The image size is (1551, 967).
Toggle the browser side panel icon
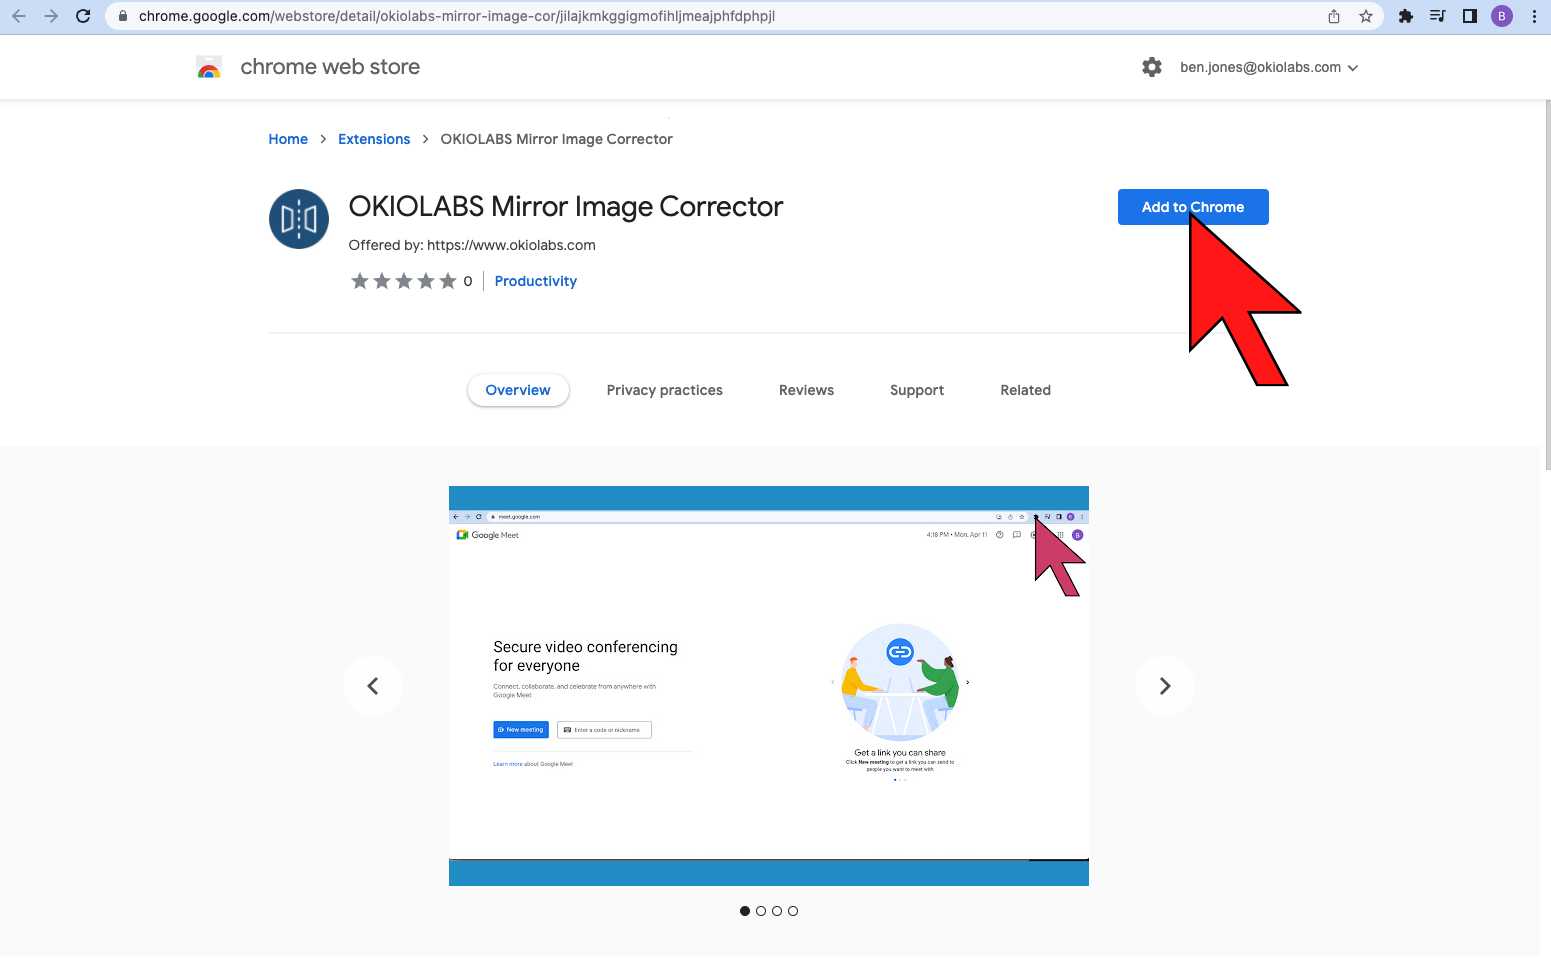point(1469,16)
